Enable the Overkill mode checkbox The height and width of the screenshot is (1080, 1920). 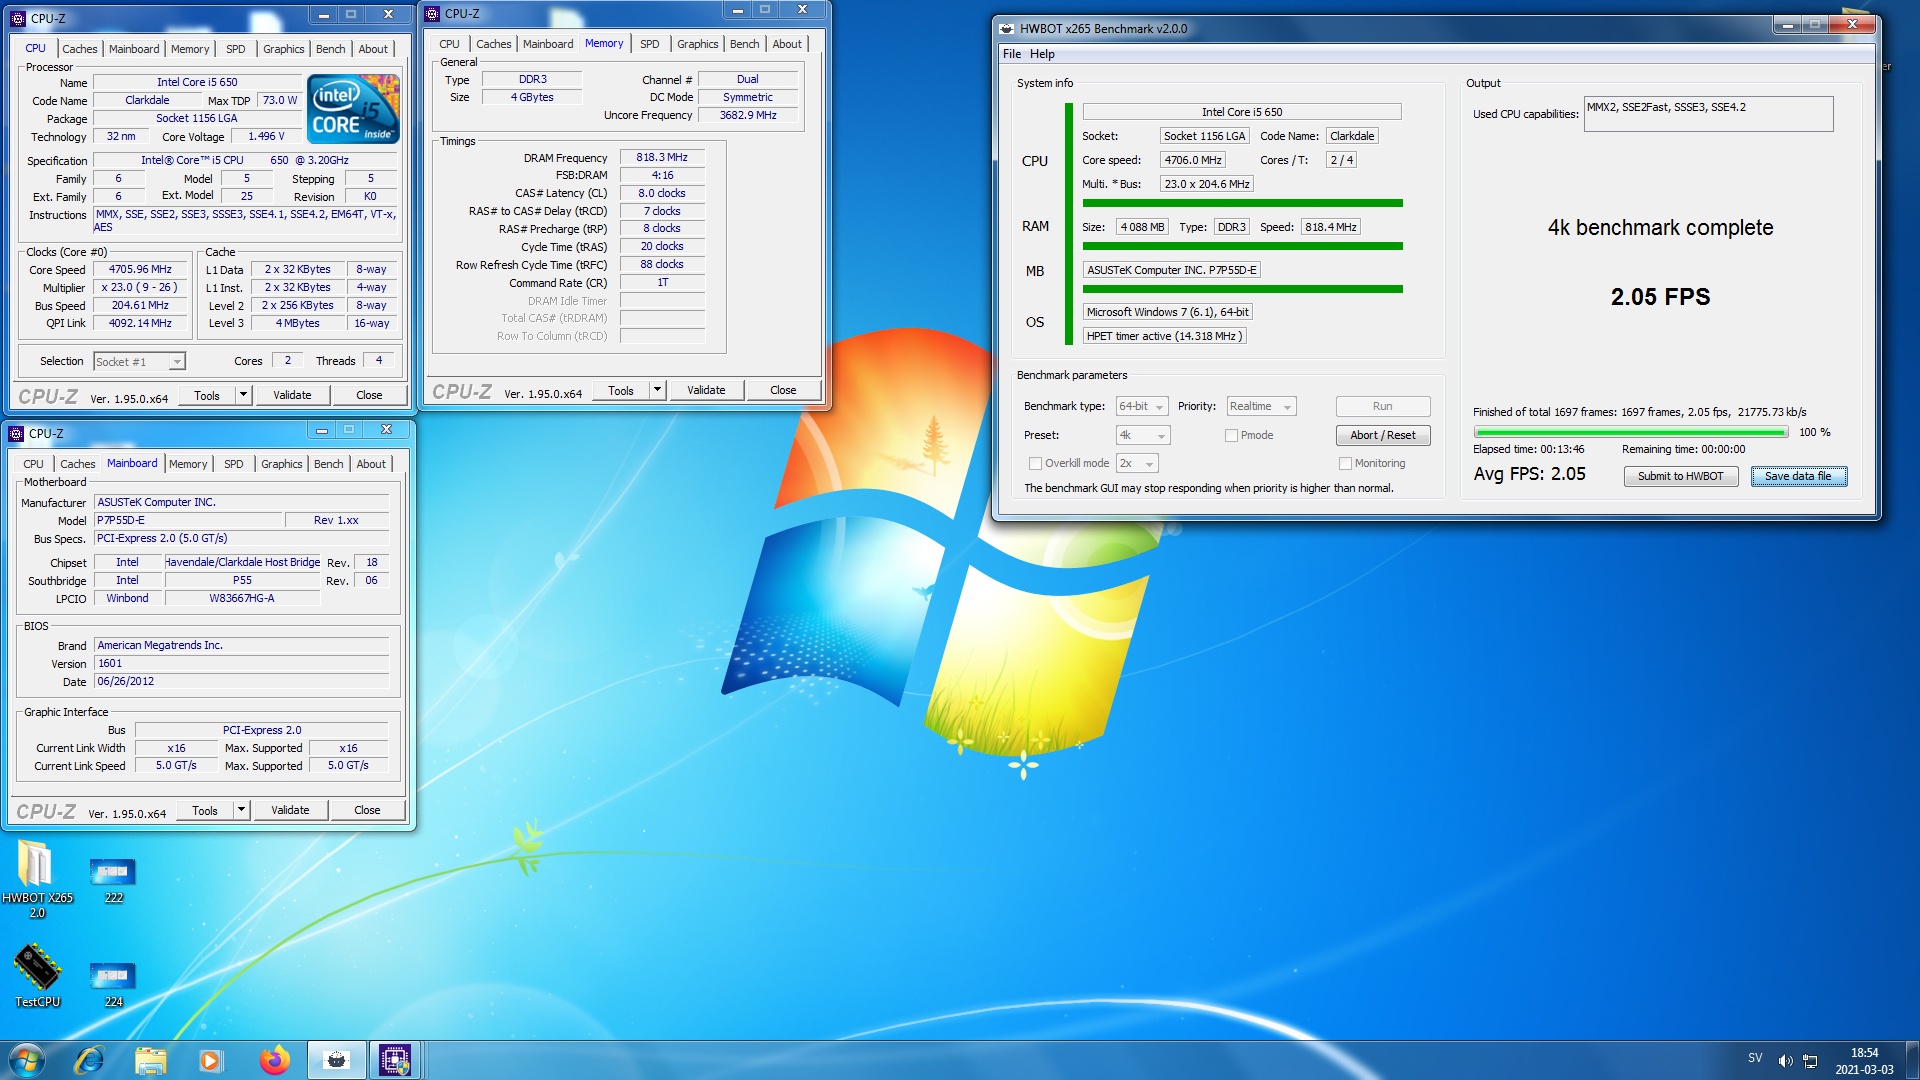pyautogui.click(x=1035, y=463)
